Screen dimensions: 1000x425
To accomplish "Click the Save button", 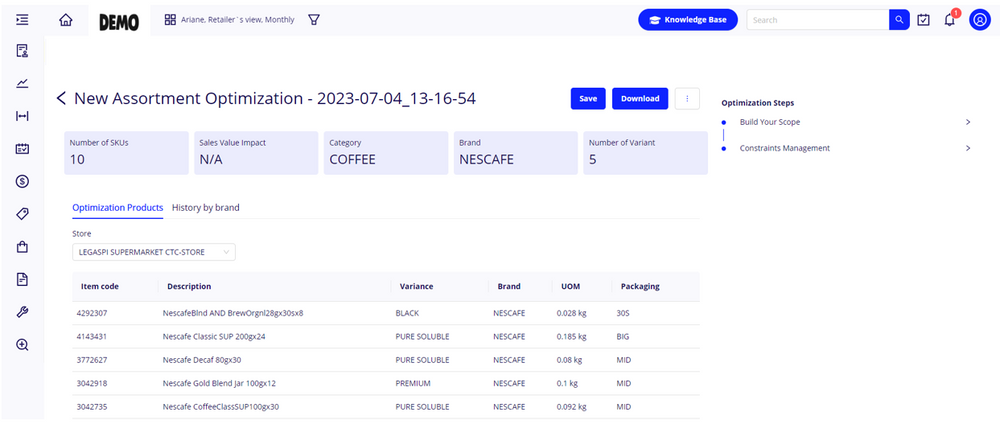I will pos(588,98).
